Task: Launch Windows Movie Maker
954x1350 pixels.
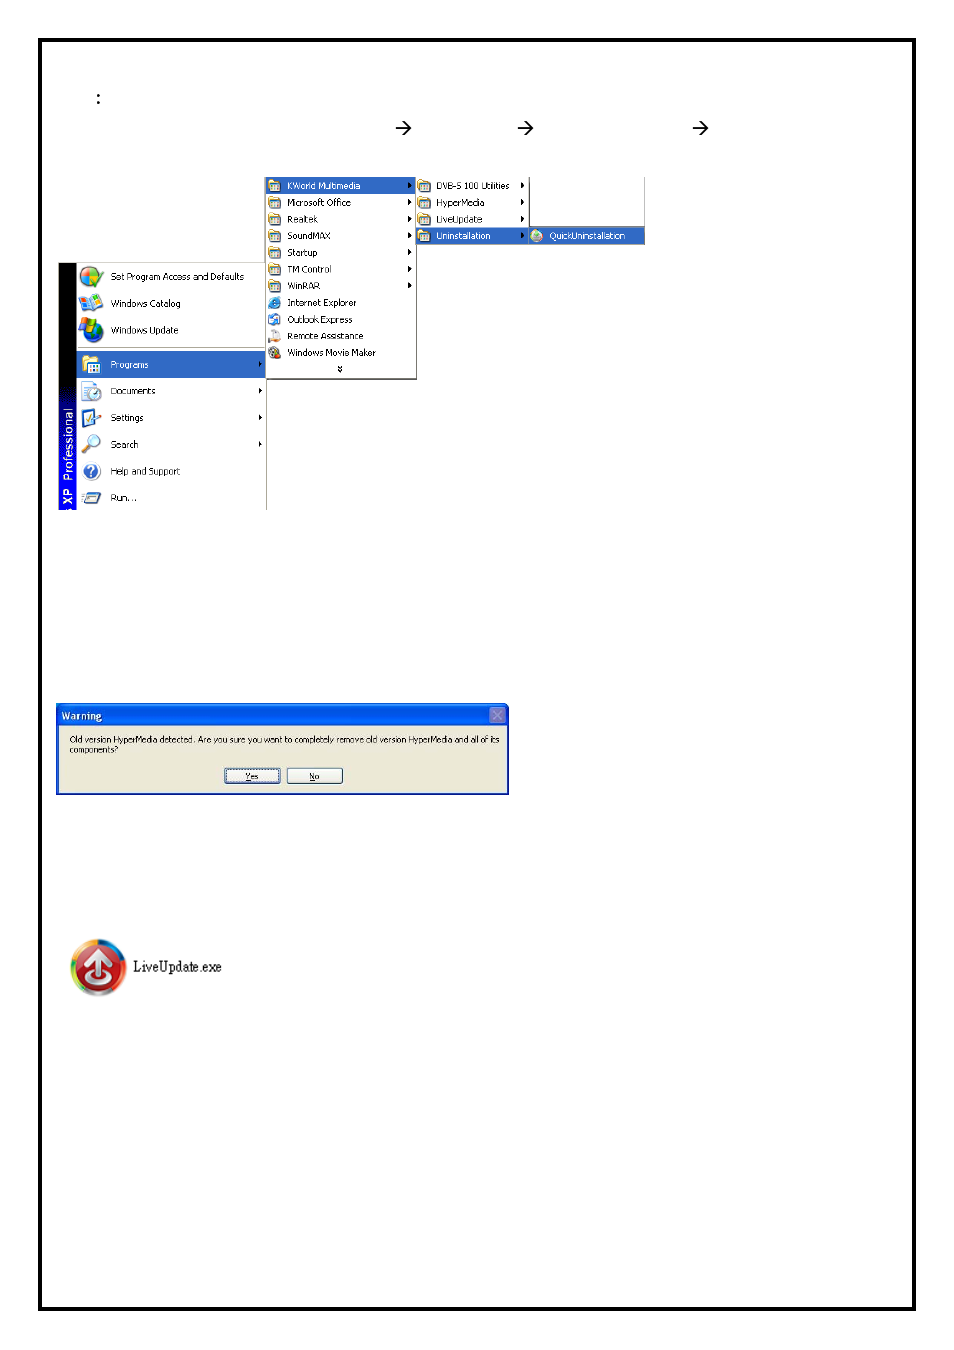Action: tap(340, 353)
